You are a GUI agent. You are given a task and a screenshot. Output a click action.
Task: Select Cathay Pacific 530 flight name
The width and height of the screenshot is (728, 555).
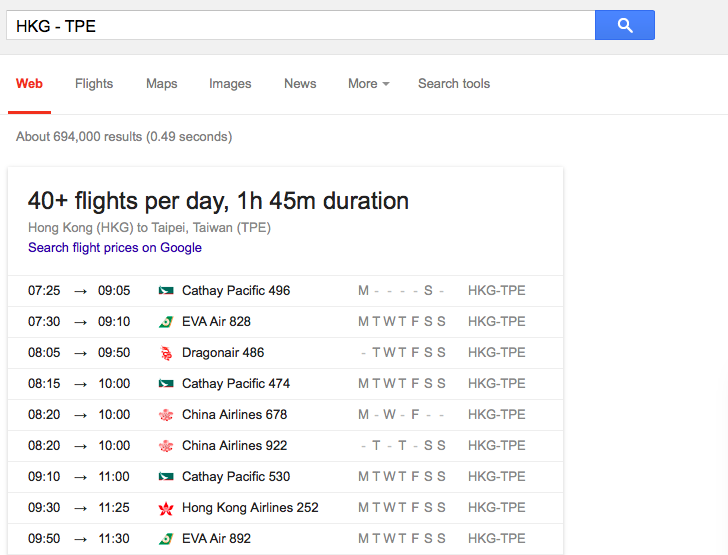pos(236,477)
